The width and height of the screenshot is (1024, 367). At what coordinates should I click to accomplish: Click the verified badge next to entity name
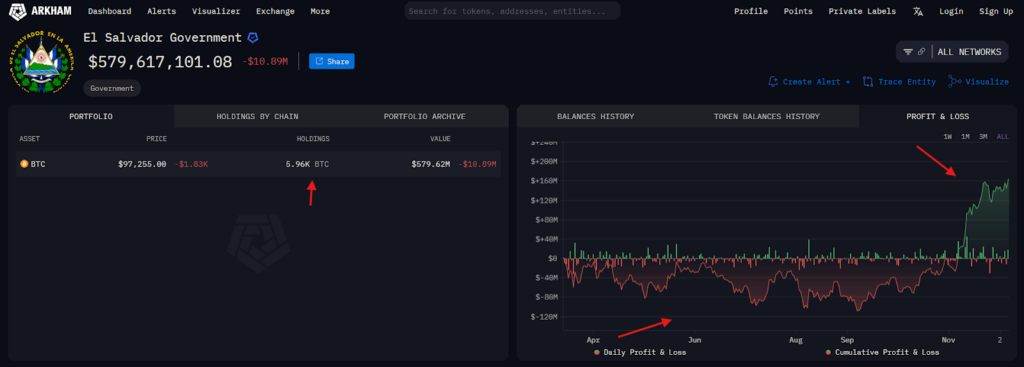tap(252, 38)
